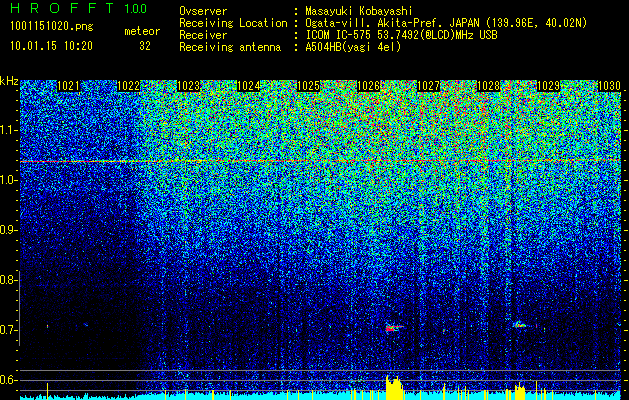Click the 1021 time marker
The image size is (629, 400).
(68, 86)
